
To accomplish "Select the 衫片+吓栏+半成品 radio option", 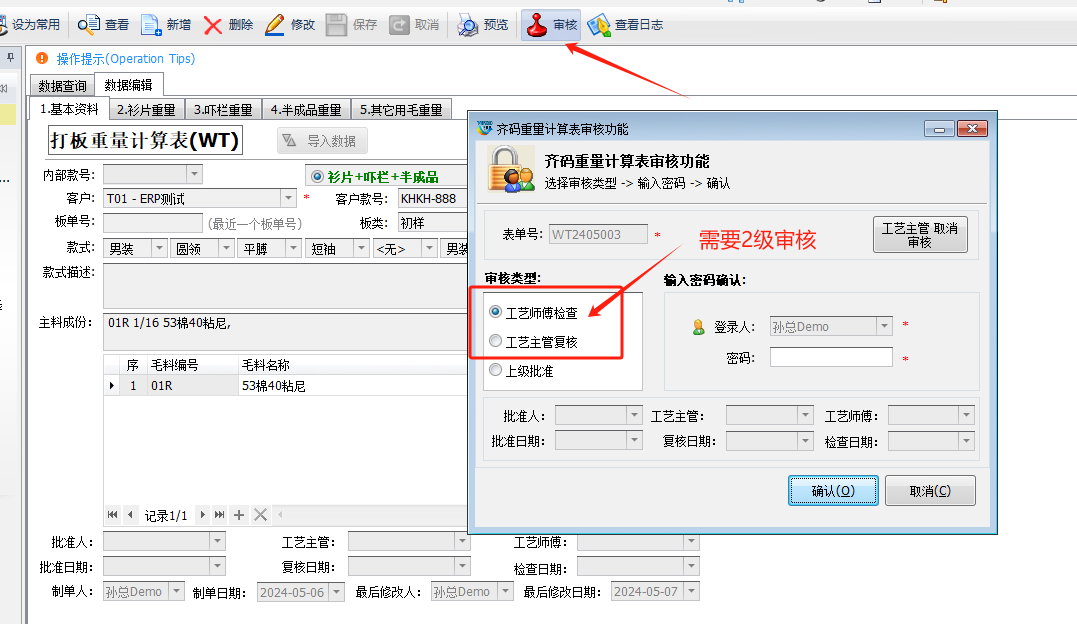I will (x=317, y=177).
